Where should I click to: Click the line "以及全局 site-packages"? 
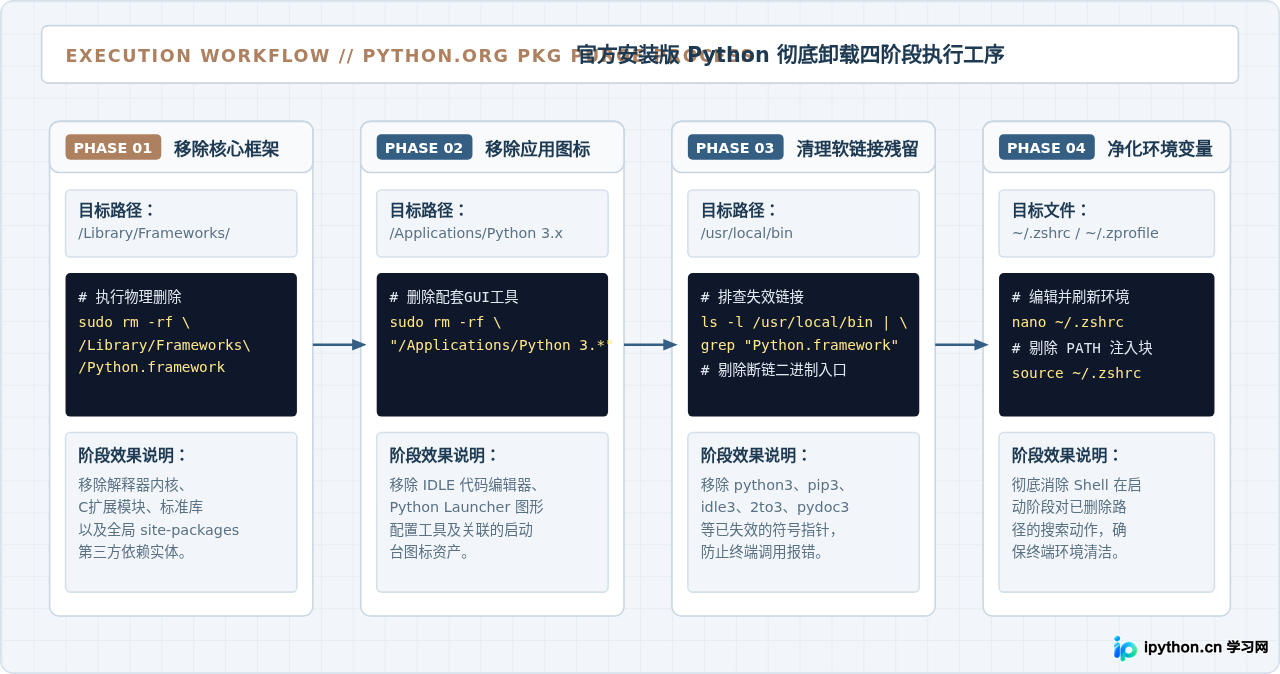click(x=159, y=530)
